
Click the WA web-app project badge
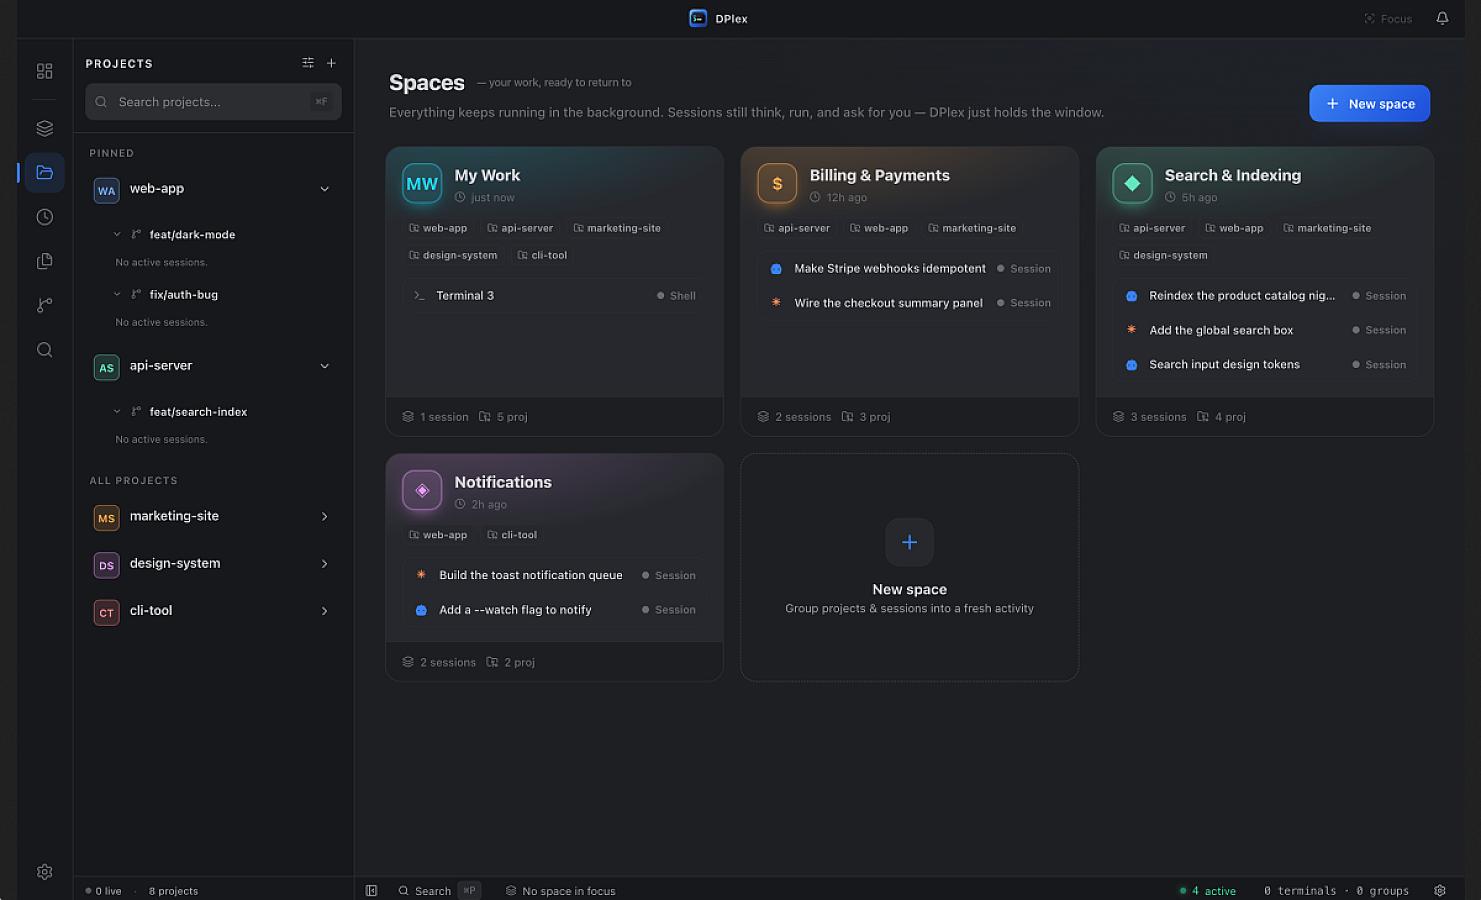(x=106, y=190)
